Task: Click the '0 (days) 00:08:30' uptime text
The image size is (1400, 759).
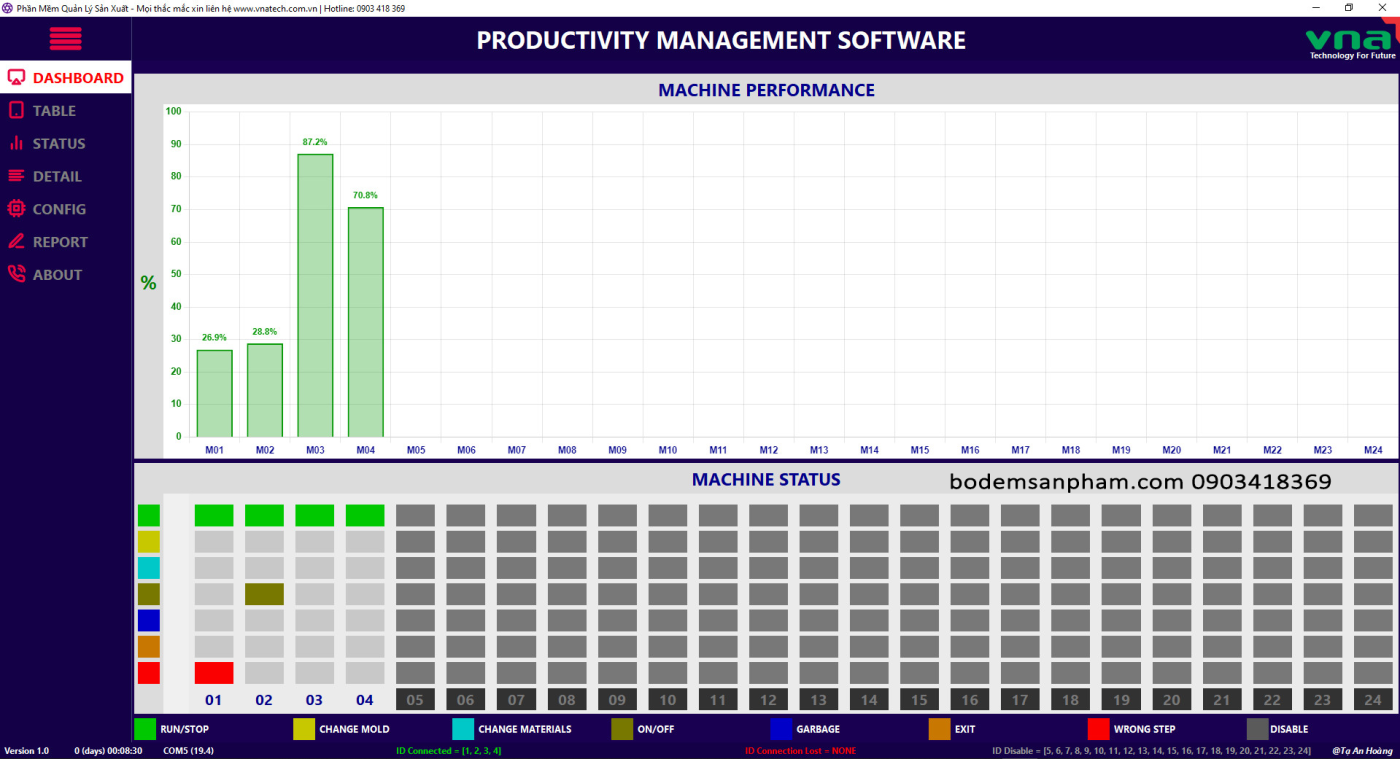Action: (108, 751)
